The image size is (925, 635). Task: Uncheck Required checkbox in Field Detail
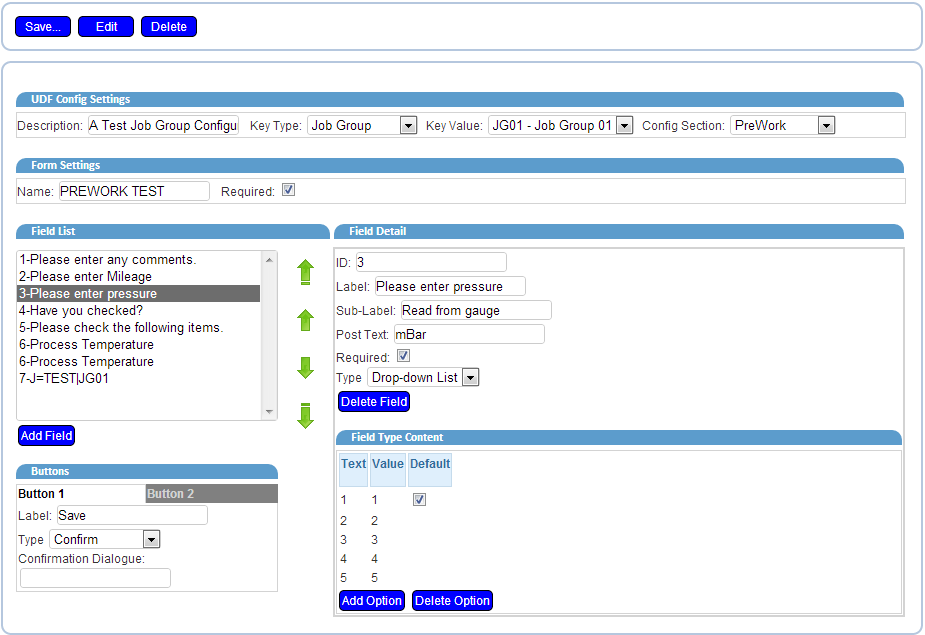404,356
